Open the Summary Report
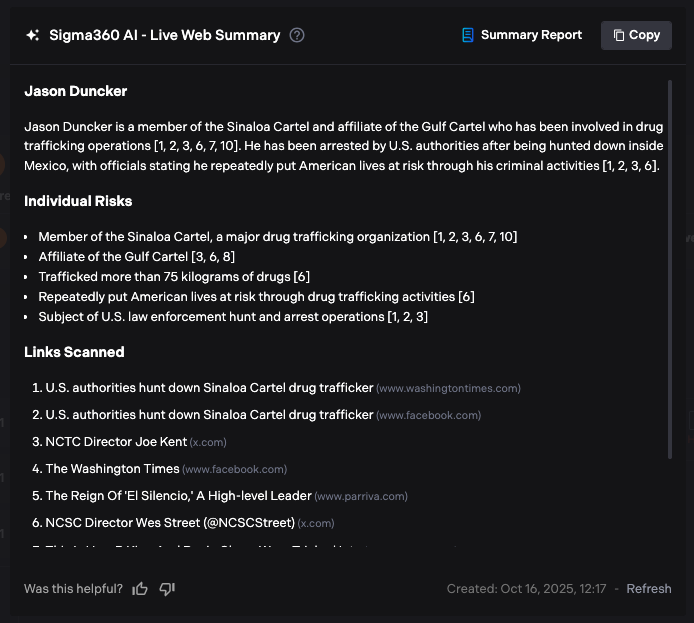Image resolution: width=694 pixels, height=623 pixels. point(530,35)
